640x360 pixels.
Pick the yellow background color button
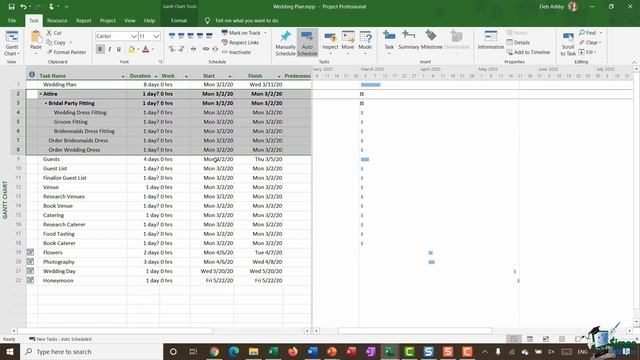click(131, 49)
